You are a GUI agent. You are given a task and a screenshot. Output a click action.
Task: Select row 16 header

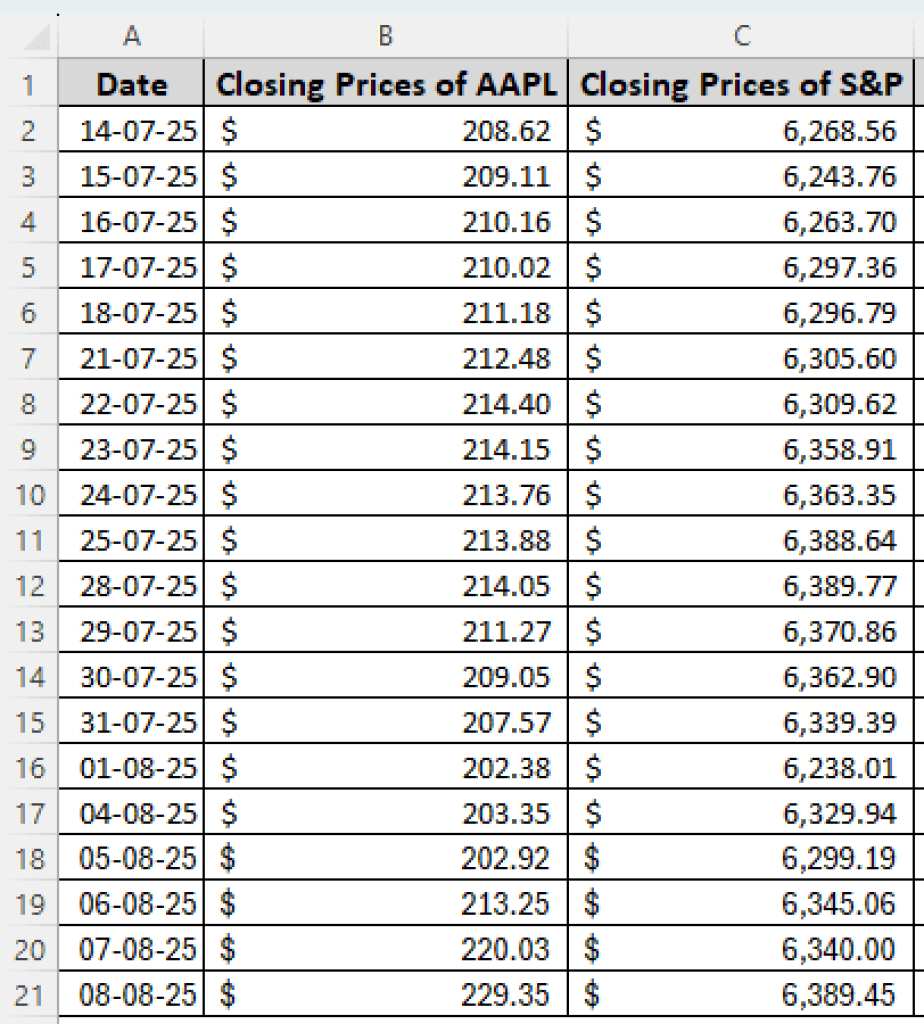coord(28,768)
